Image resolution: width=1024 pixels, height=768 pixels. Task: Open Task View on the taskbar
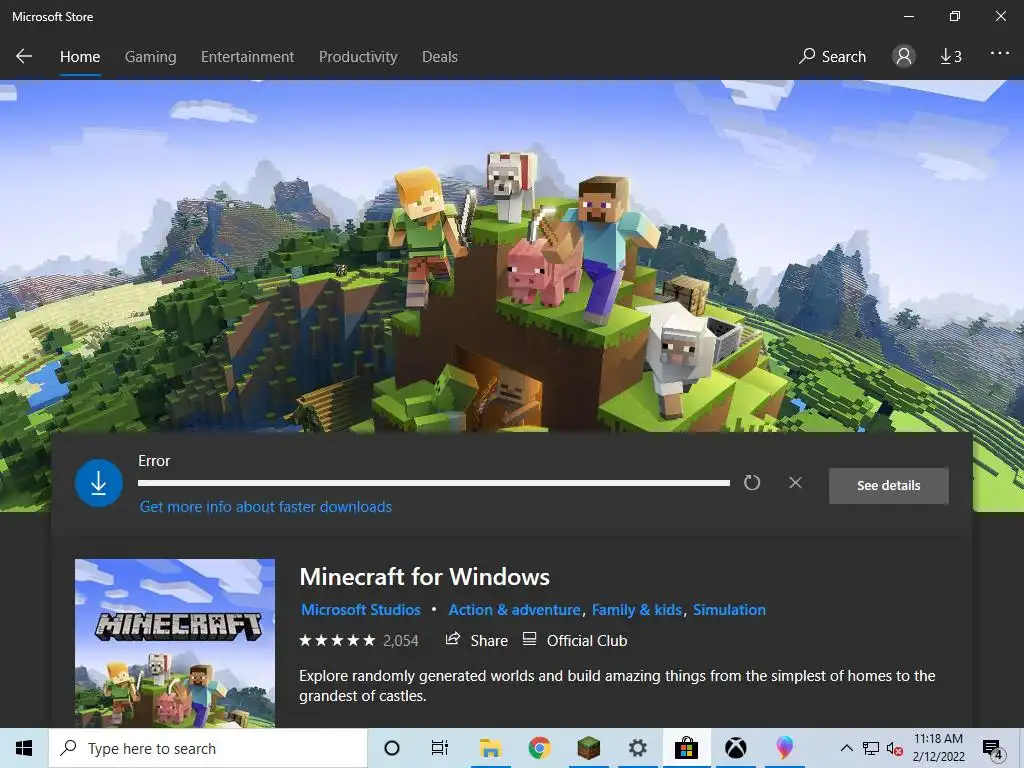click(x=440, y=748)
